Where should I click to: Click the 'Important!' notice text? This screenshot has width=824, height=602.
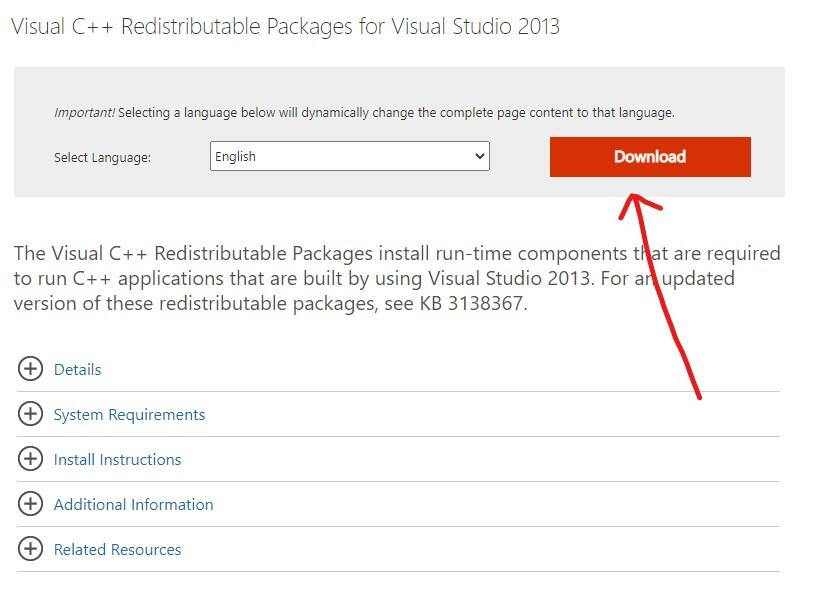point(84,112)
